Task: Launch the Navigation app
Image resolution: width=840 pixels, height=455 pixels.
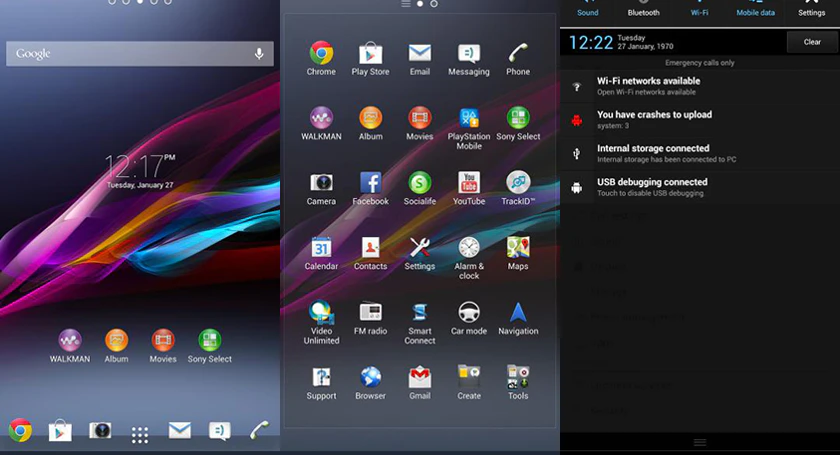Action: coord(518,317)
